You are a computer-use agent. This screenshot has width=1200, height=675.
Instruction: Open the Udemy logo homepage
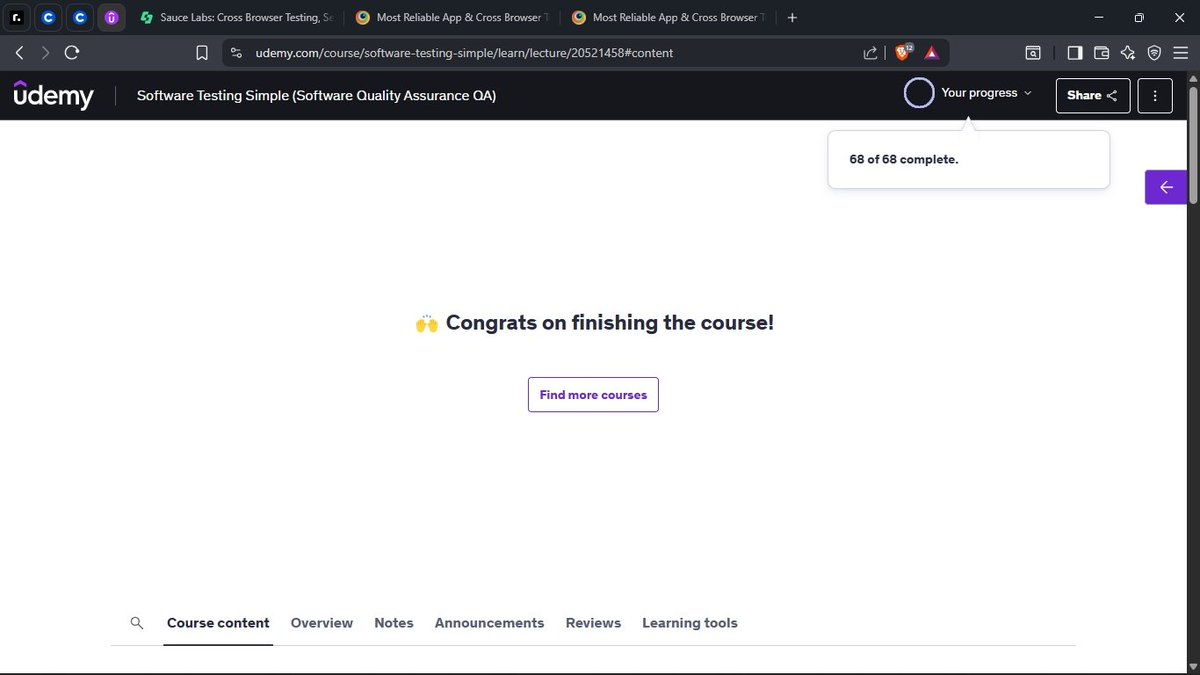coord(53,95)
